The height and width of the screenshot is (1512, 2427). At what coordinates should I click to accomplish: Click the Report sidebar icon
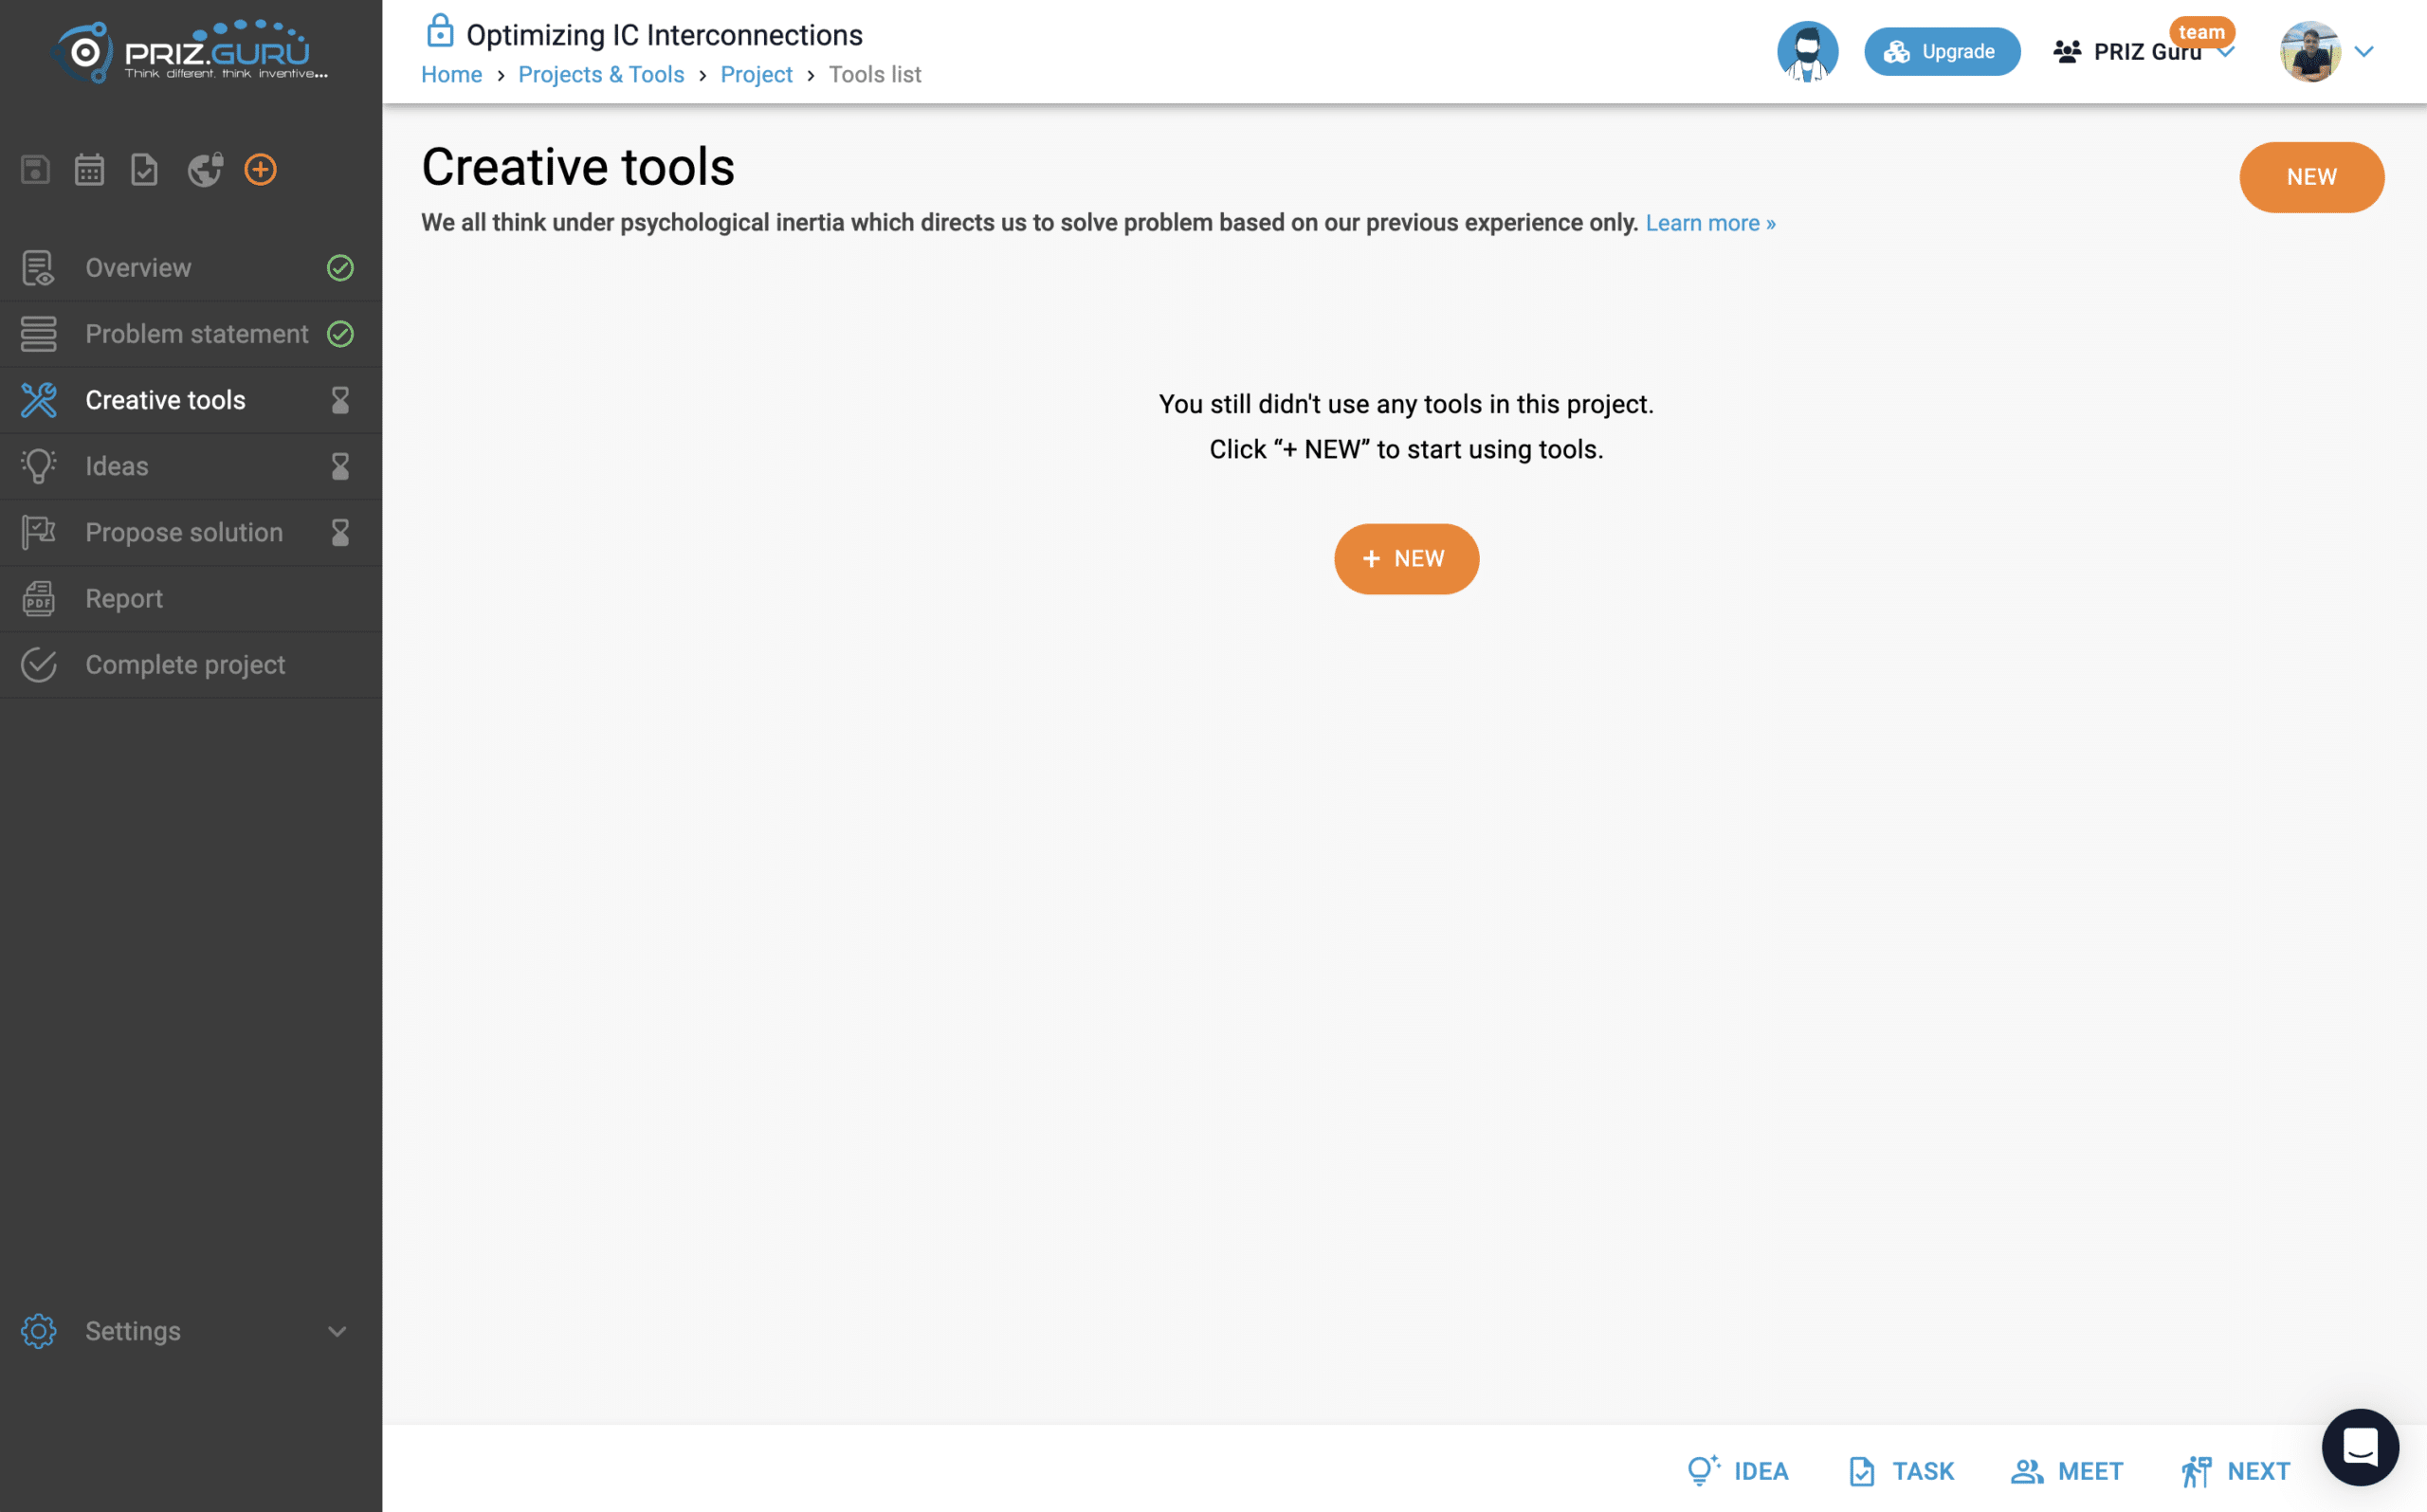point(38,599)
